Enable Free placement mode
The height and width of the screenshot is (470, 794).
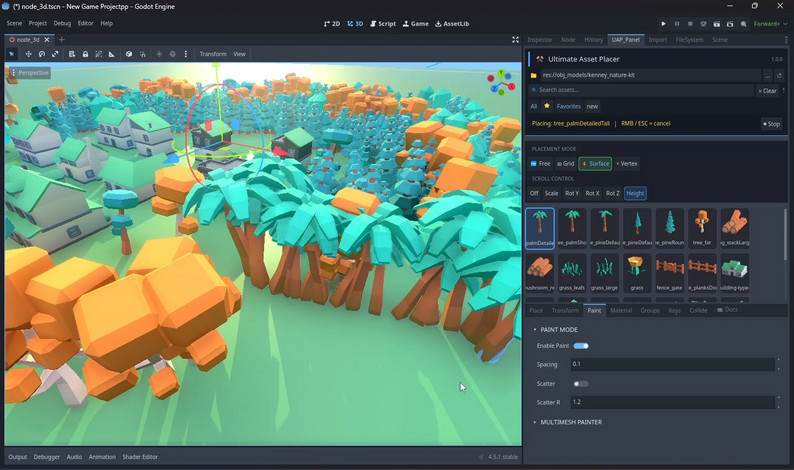coord(540,164)
